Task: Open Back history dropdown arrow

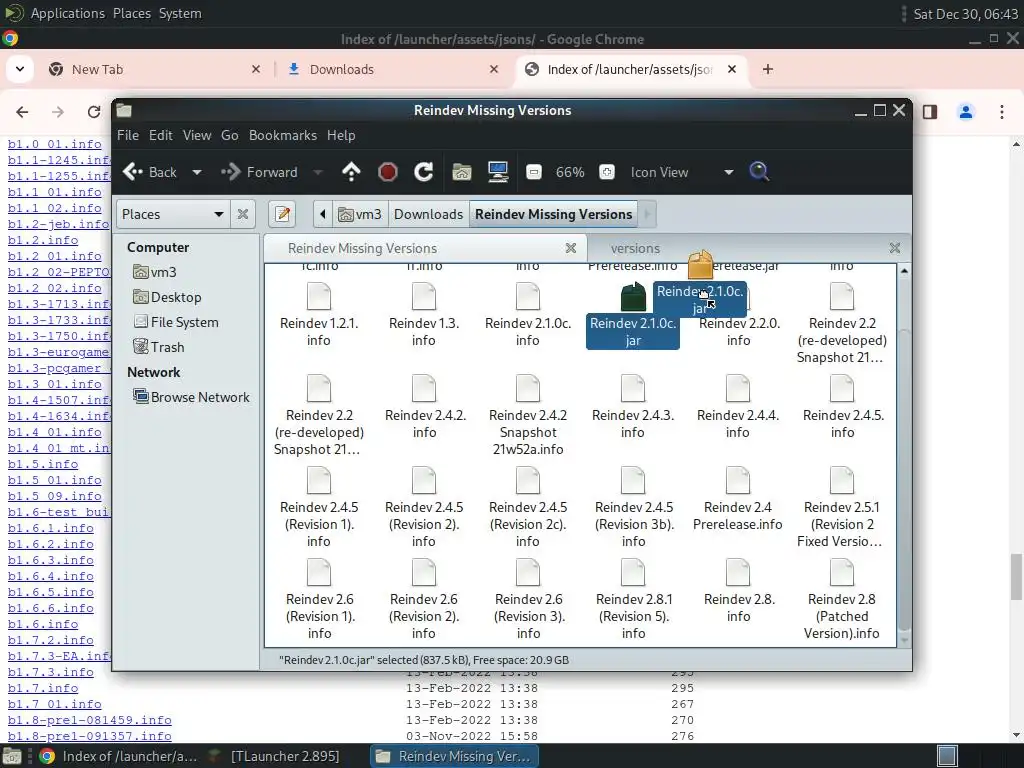Action: pyautogui.click(x=197, y=172)
